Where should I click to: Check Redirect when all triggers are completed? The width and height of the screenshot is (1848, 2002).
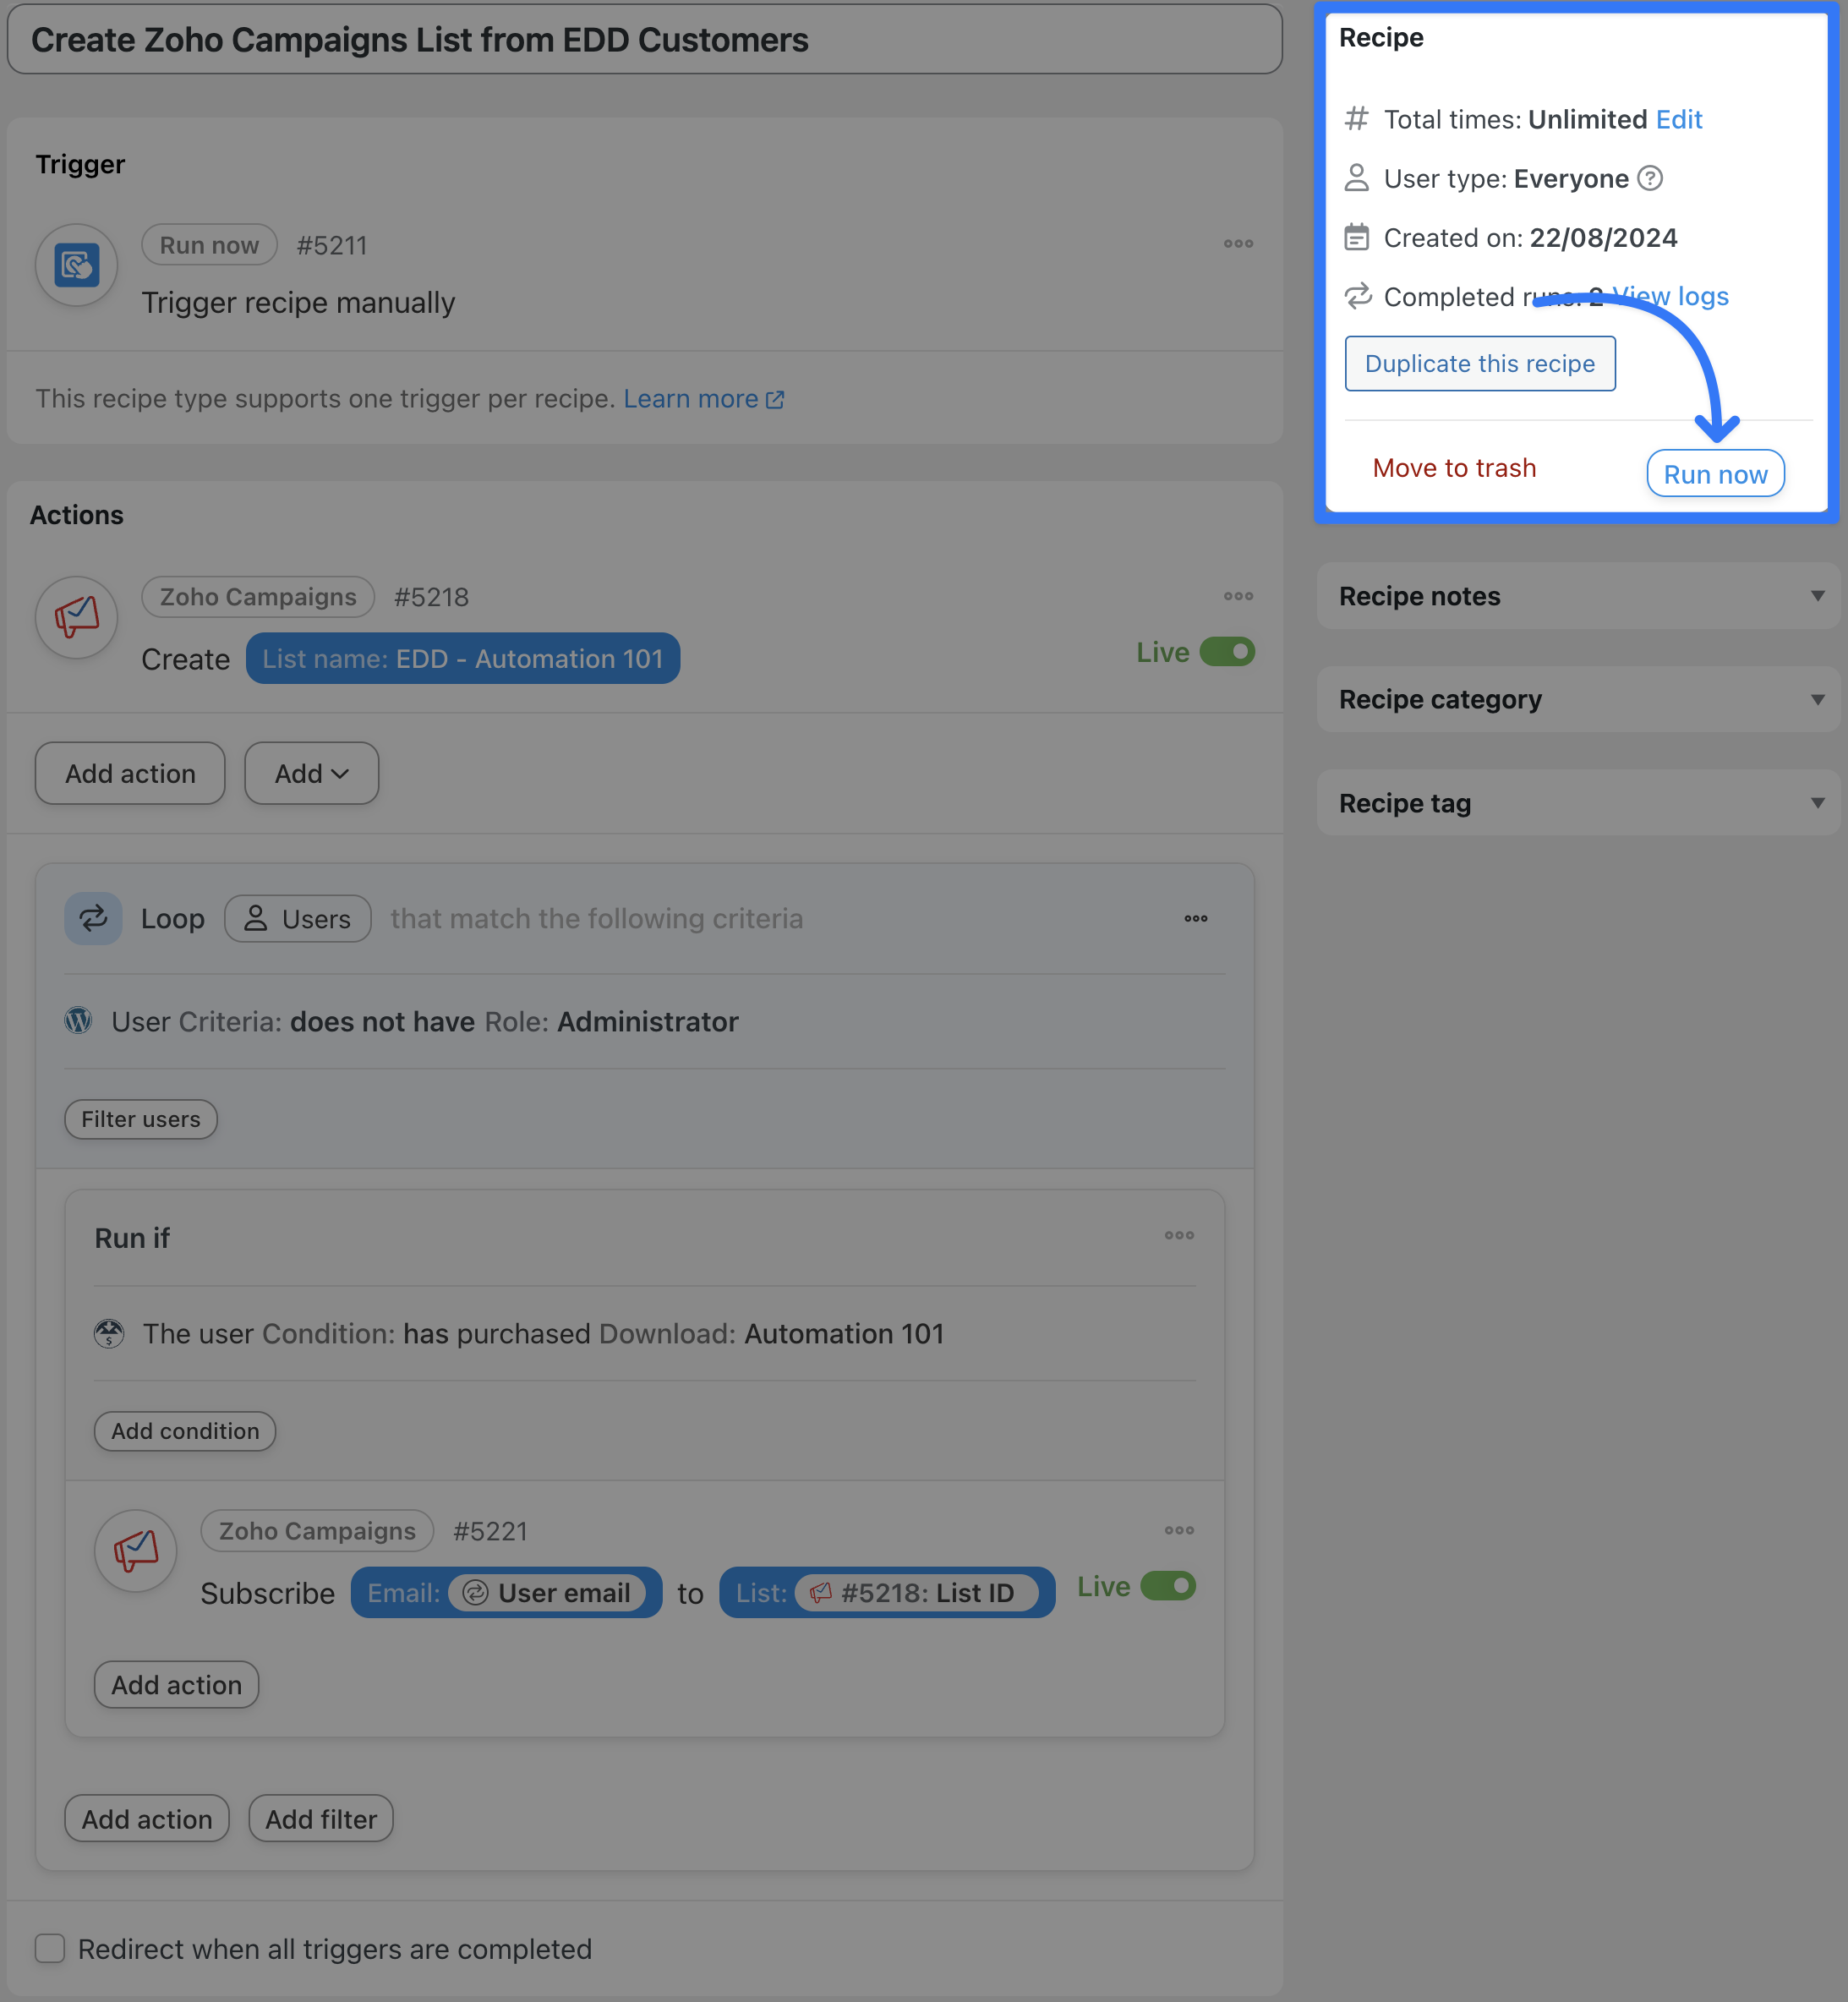50,1948
